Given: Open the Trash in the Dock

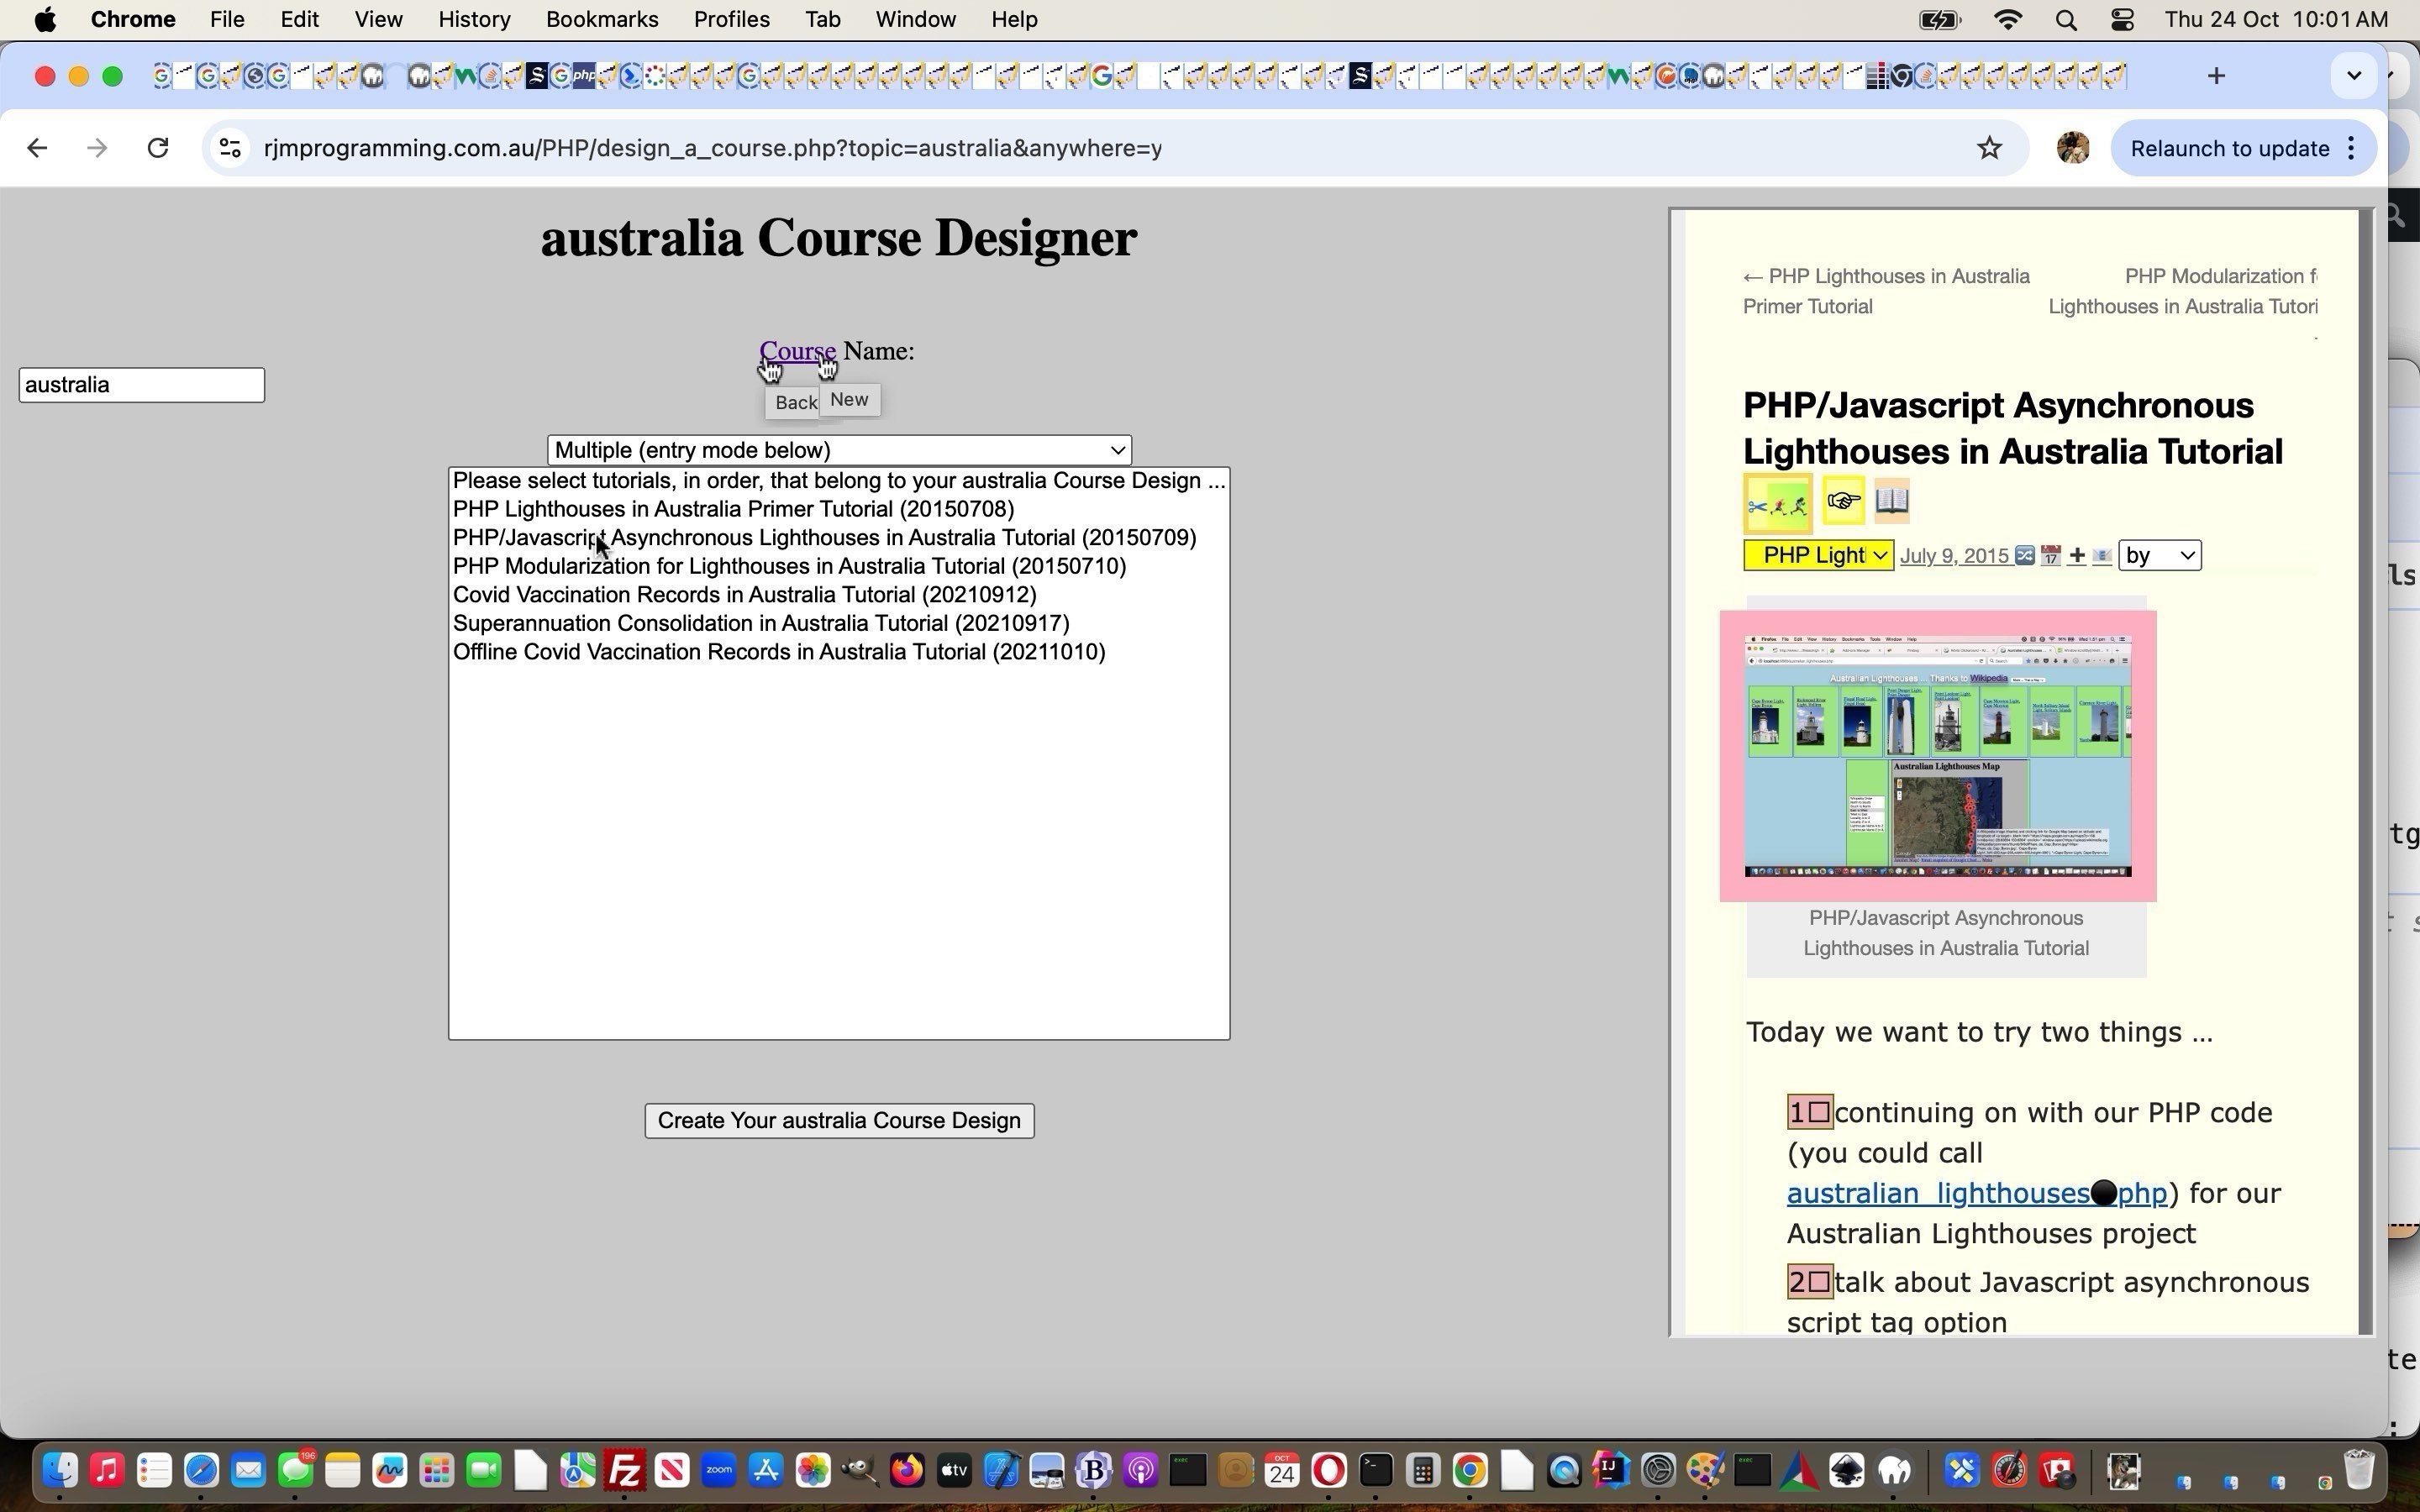Looking at the screenshot, I should pyautogui.click(x=2359, y=1471).
